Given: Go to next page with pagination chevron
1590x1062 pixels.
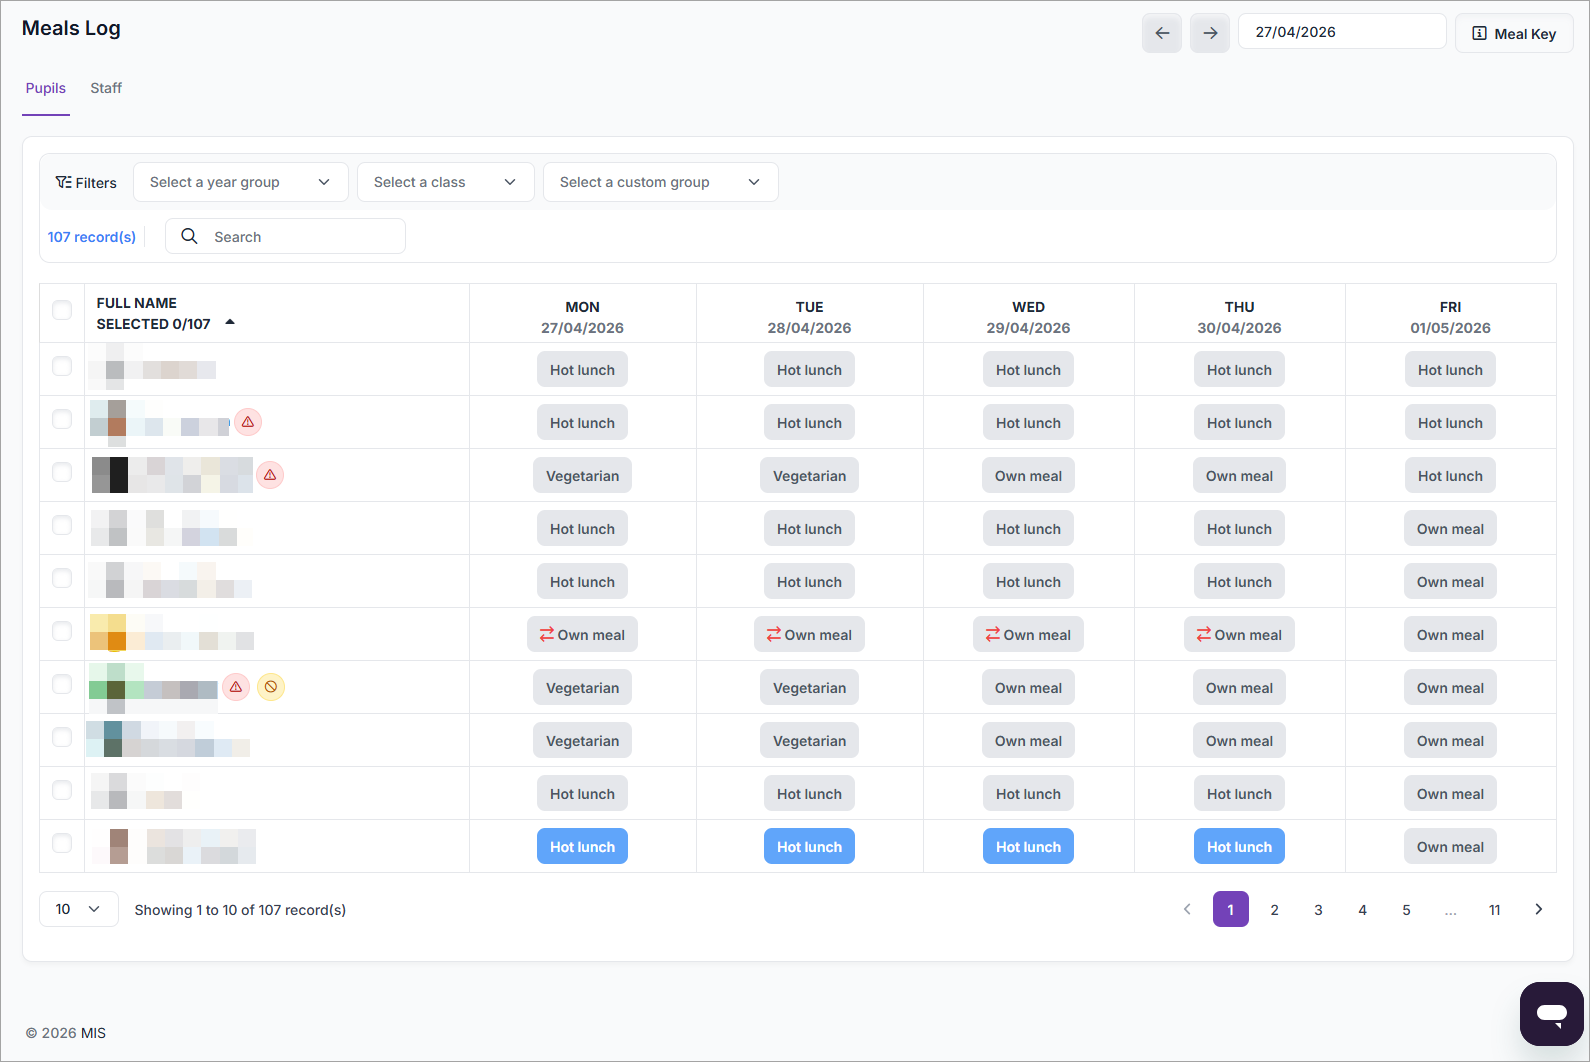Looking at the screenshot, I should (1538, 909).
